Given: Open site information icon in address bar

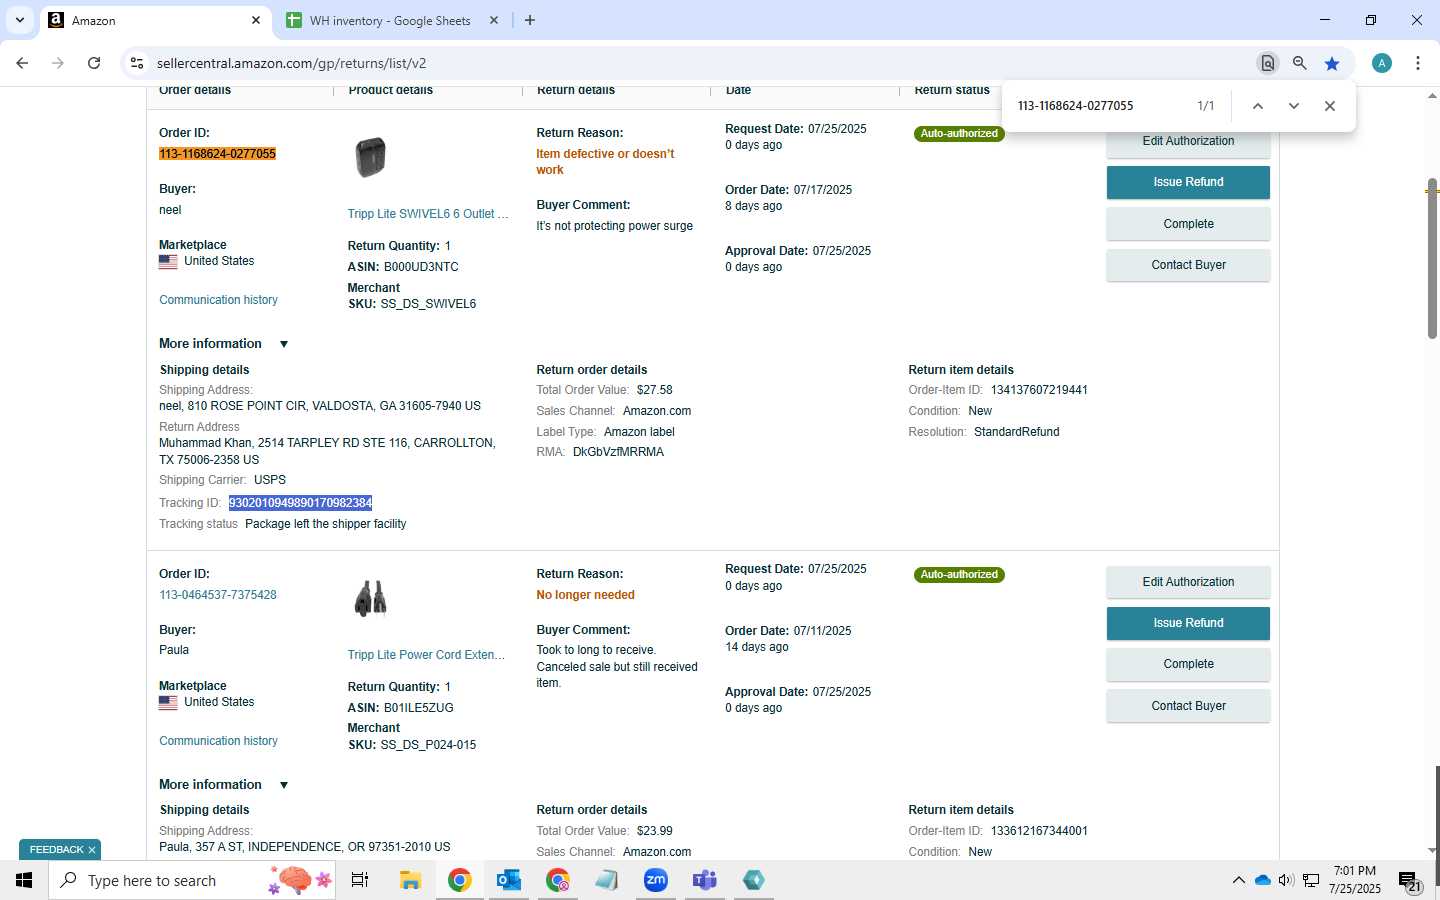Looking at the screenshot, I should click(137, 63).
